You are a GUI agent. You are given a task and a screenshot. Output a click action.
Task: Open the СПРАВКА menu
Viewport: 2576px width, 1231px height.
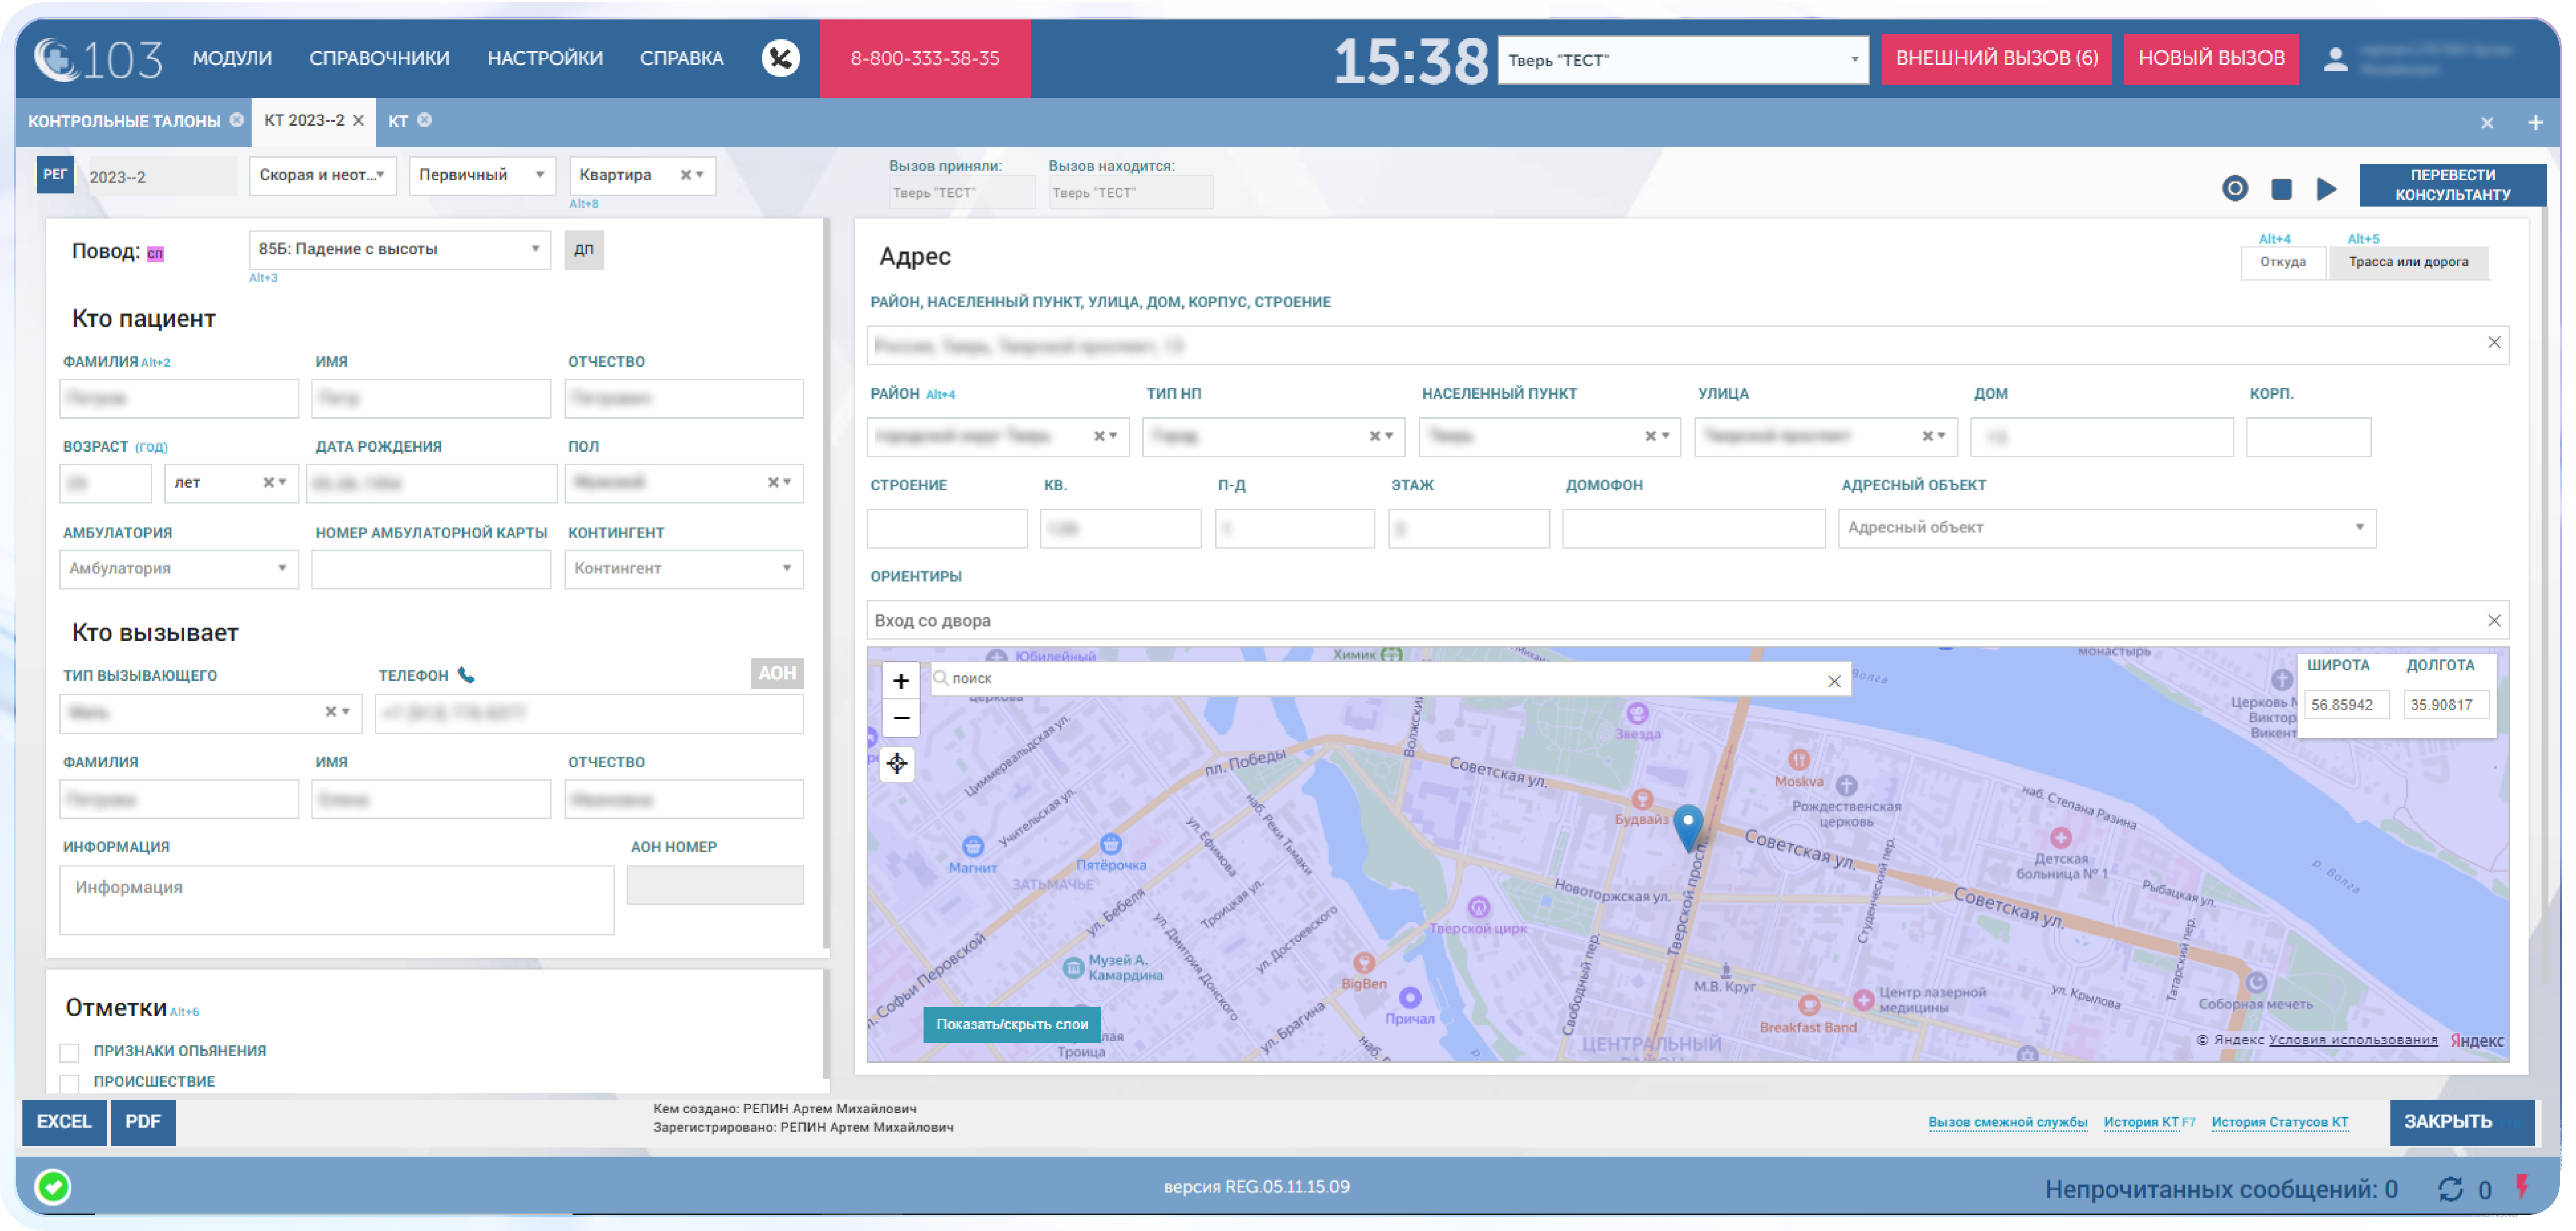[x=682, y=58]
